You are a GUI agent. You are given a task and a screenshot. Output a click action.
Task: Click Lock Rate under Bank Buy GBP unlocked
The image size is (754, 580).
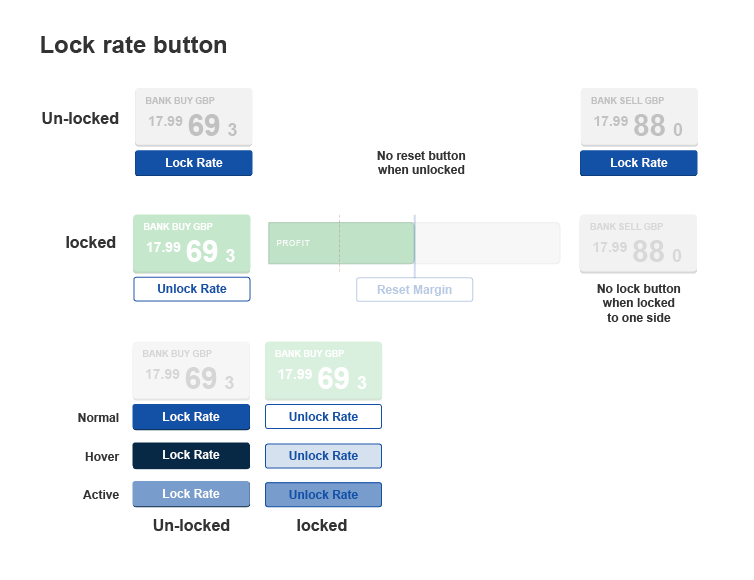[193, 163]
